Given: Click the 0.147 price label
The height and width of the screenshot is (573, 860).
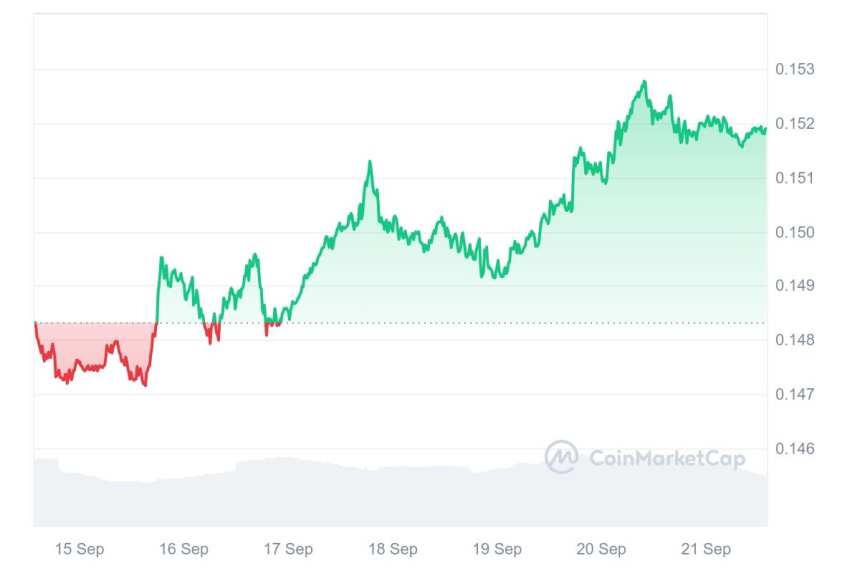Looking at the screenshot, I should (x=795, y=394).
